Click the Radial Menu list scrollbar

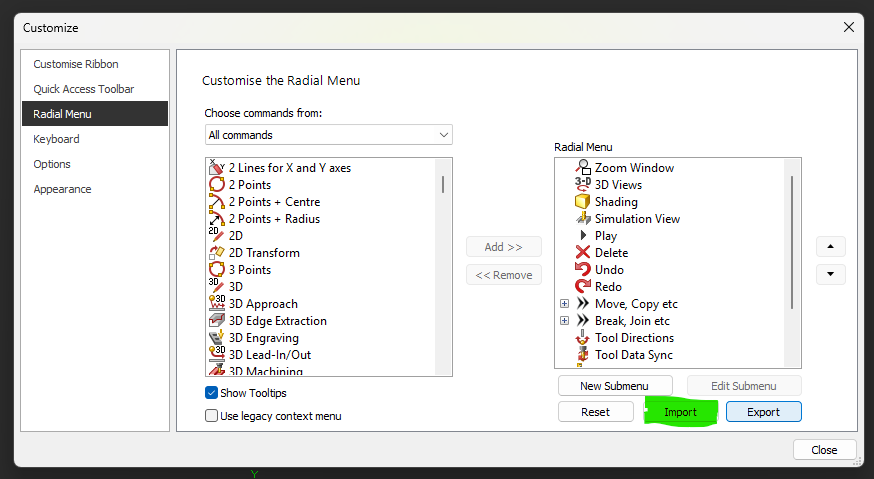click(792, 240)
